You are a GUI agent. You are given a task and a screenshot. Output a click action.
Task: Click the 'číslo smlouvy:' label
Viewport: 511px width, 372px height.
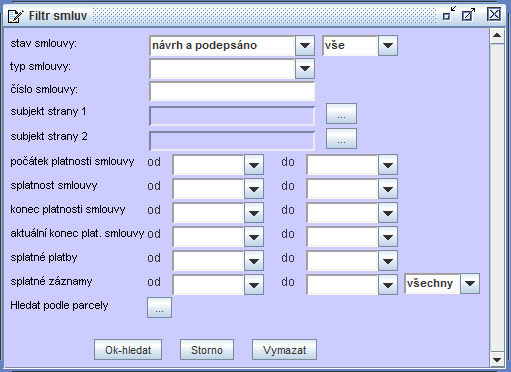44,89
